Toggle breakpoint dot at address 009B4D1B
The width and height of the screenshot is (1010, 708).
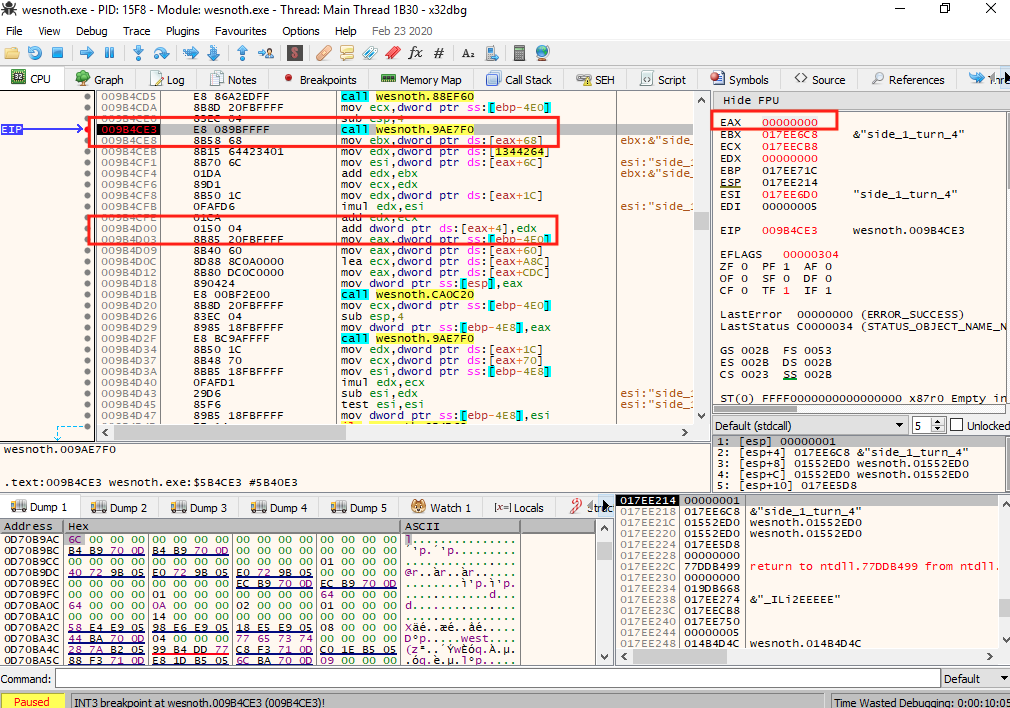click(x=88, y=294)
